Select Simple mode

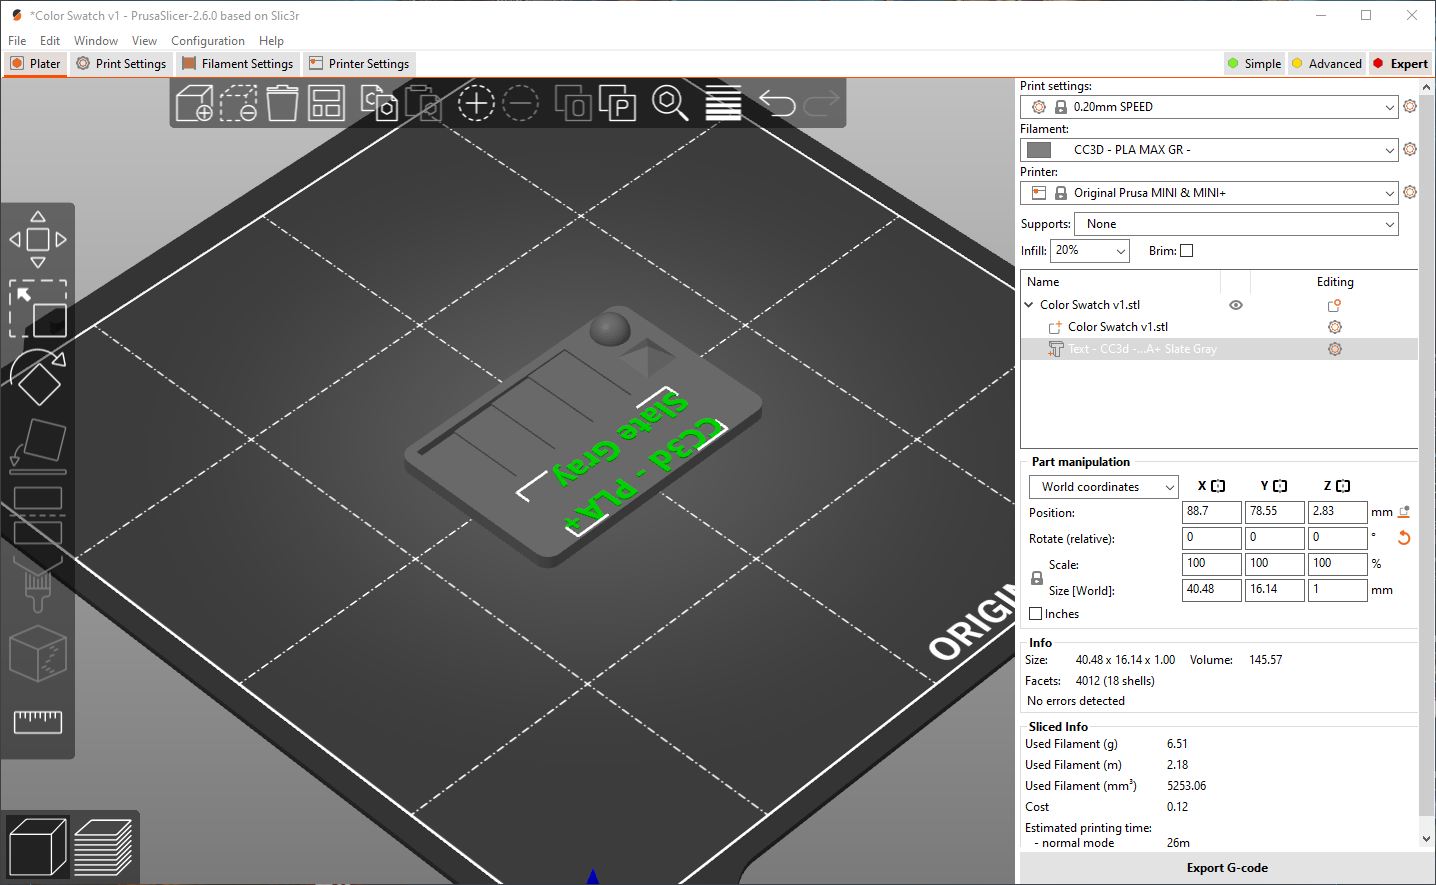1254,63
